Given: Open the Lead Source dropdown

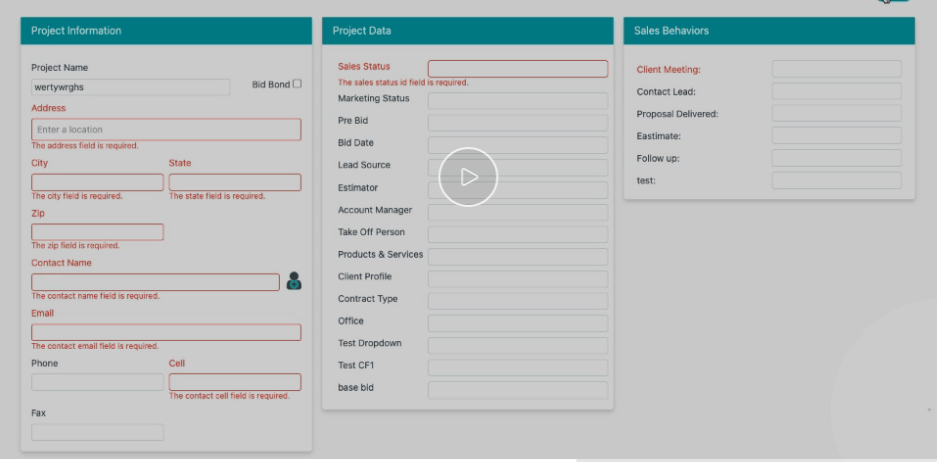Looking at the screenshot, I should (x=518, y=167).
